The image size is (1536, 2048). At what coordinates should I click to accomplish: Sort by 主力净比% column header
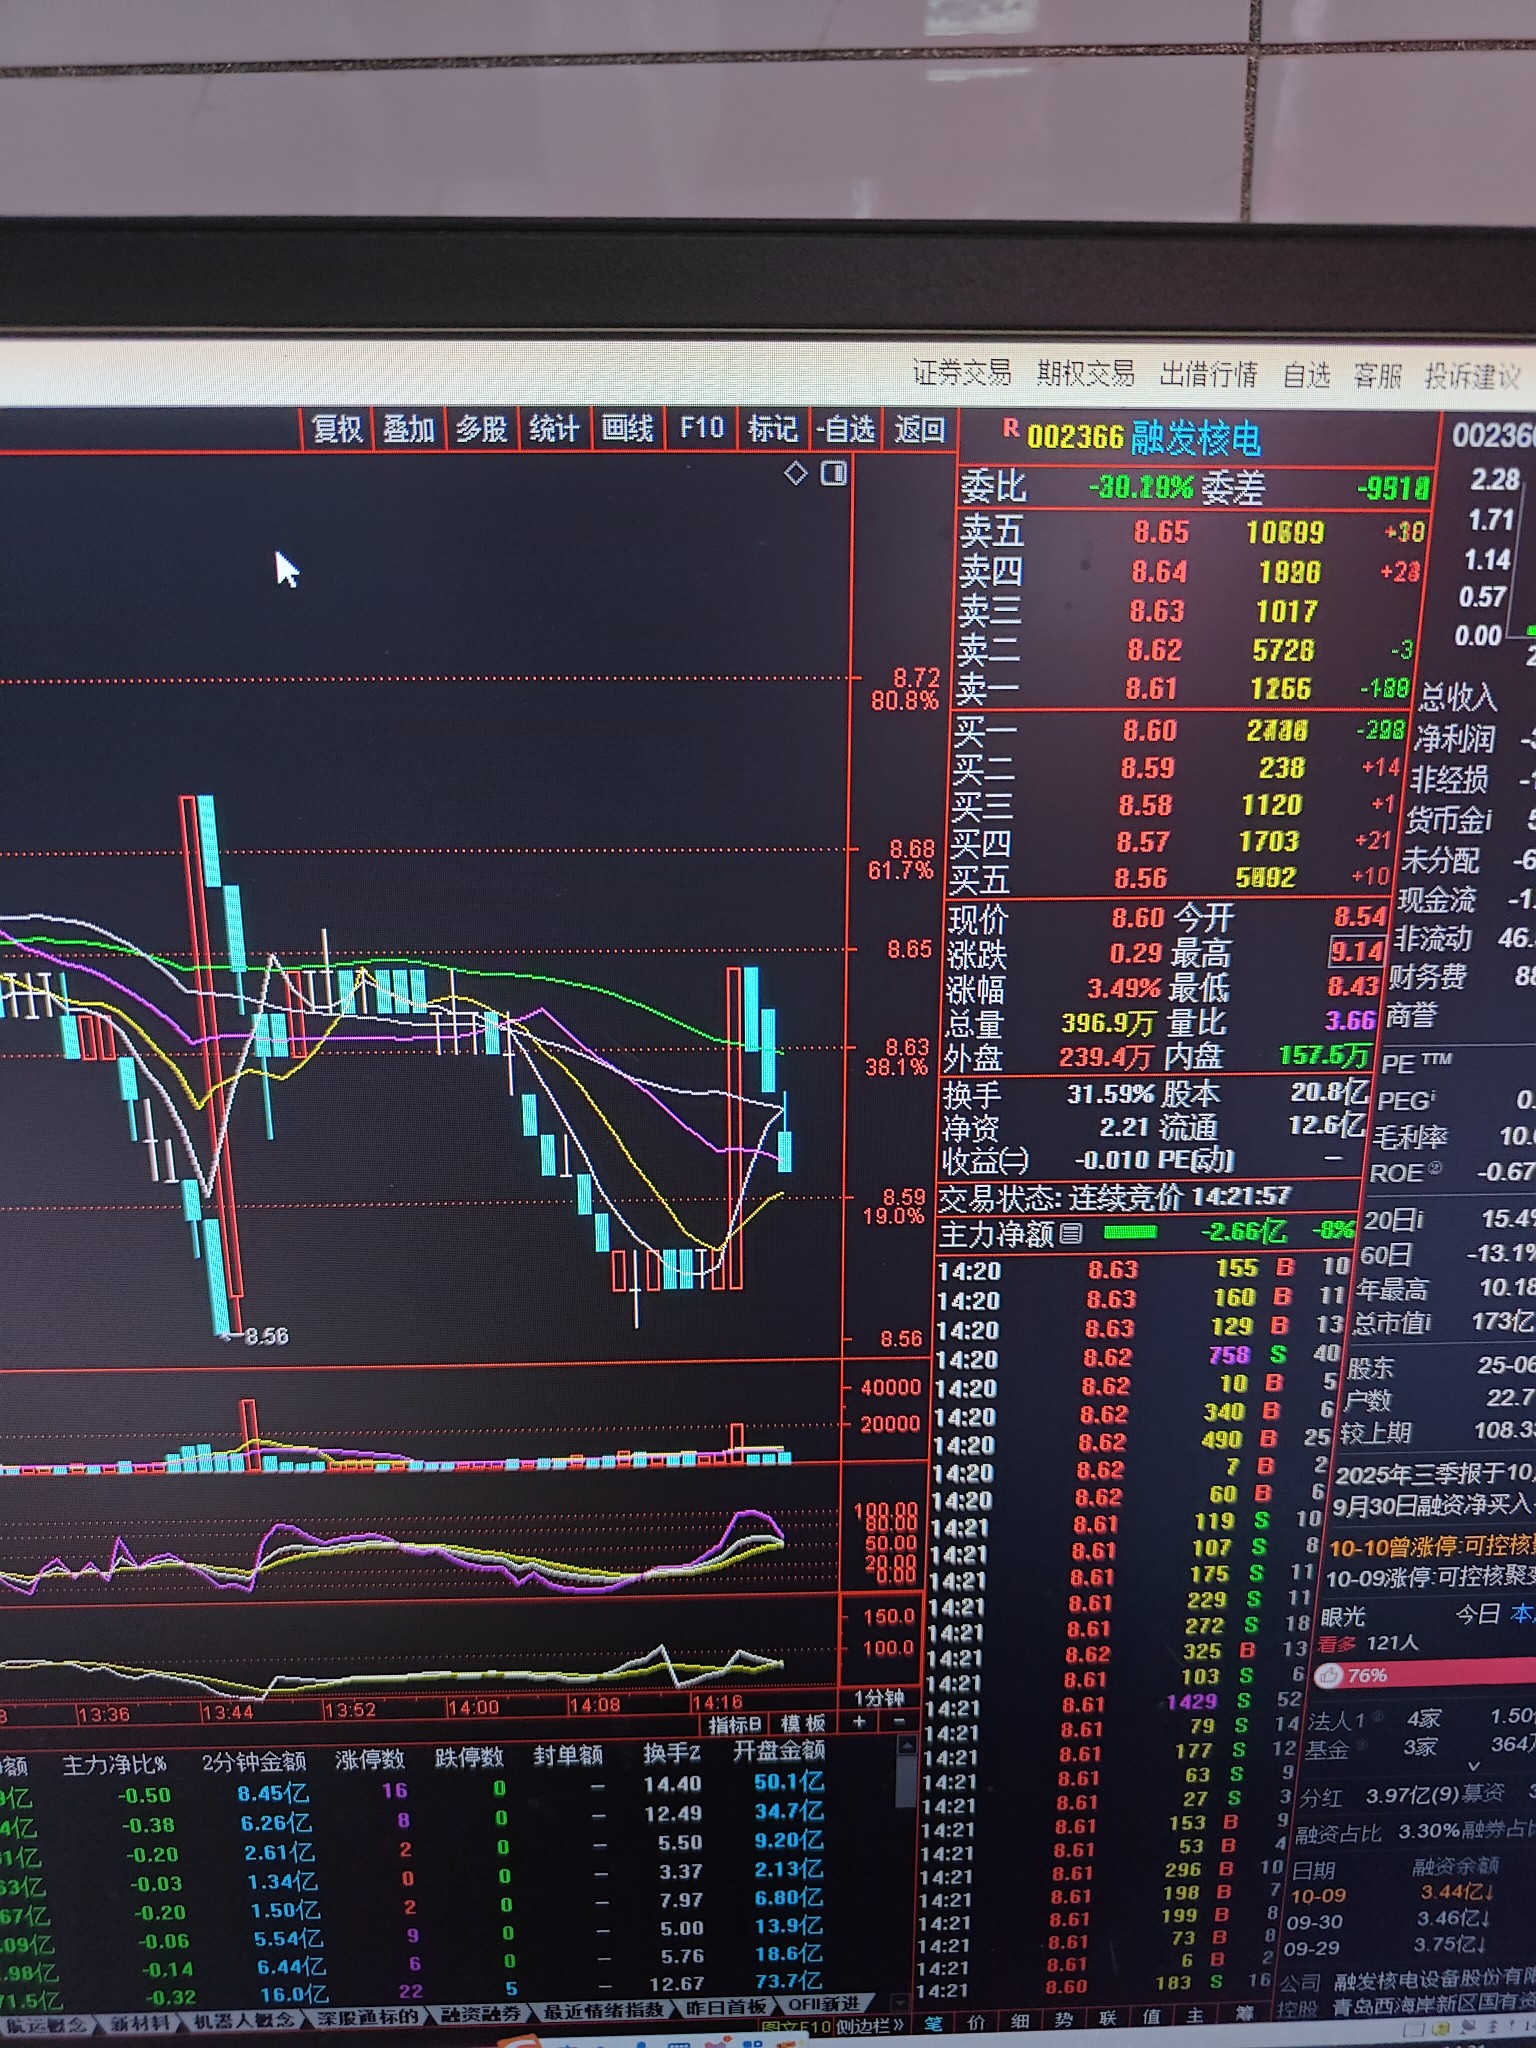coord(113,1765)
